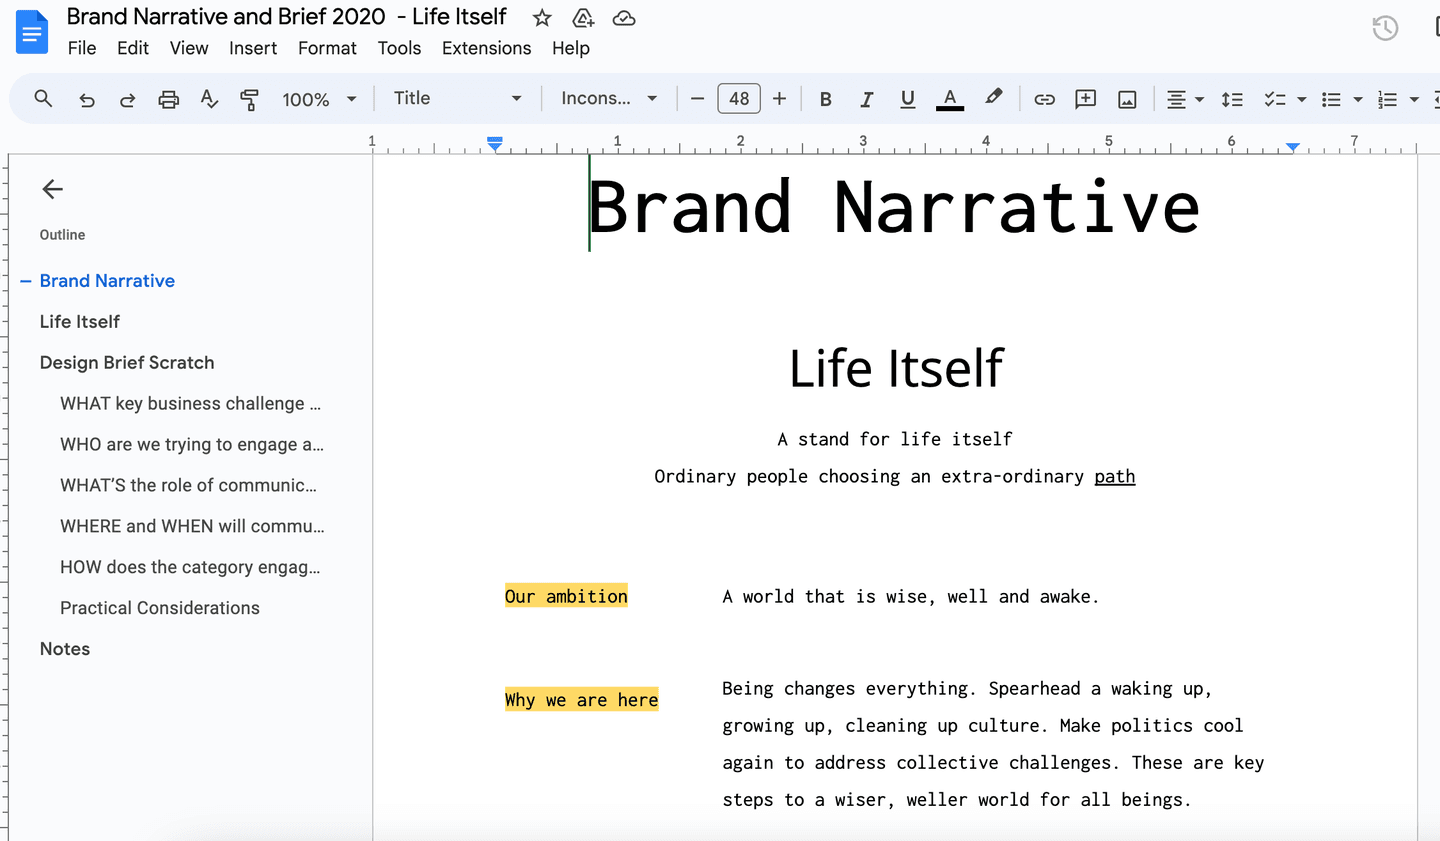This screenshot has height=841, width=1440.
Task: Jump to Notes heading in the outline
Action: (x=64, y=648)
